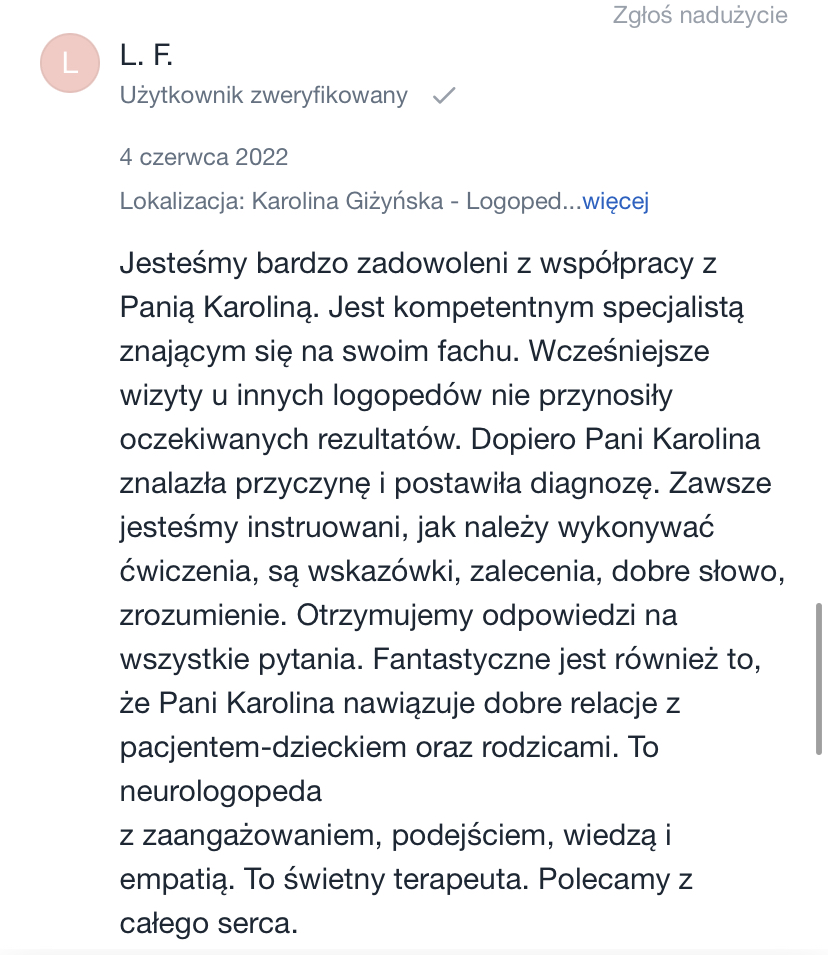
Task: Click reviewer name L. F.
Action: (x=146, y=55)
